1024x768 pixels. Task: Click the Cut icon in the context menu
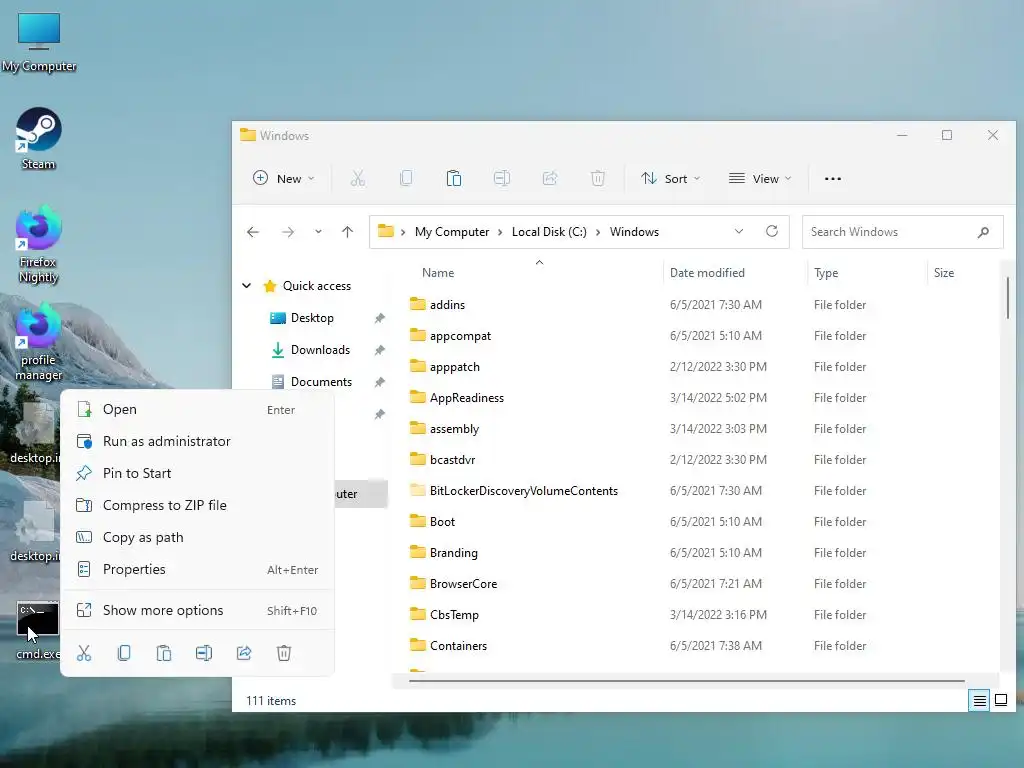84,653
